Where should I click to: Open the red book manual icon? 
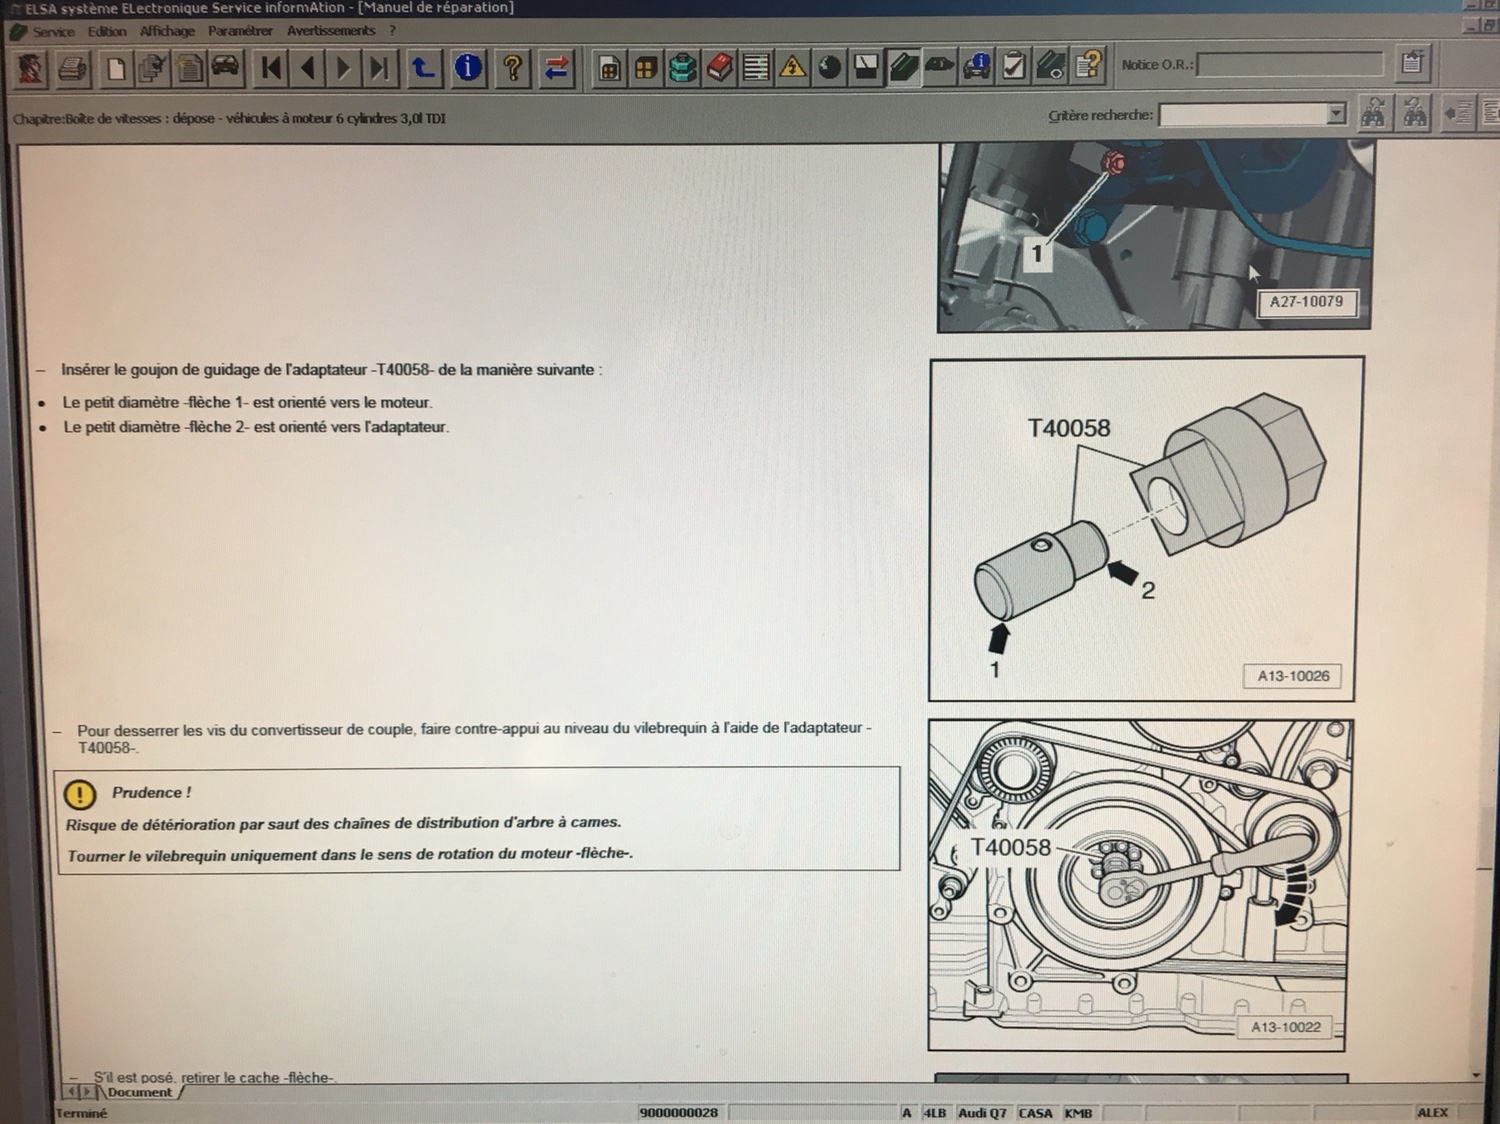[720, 68]
